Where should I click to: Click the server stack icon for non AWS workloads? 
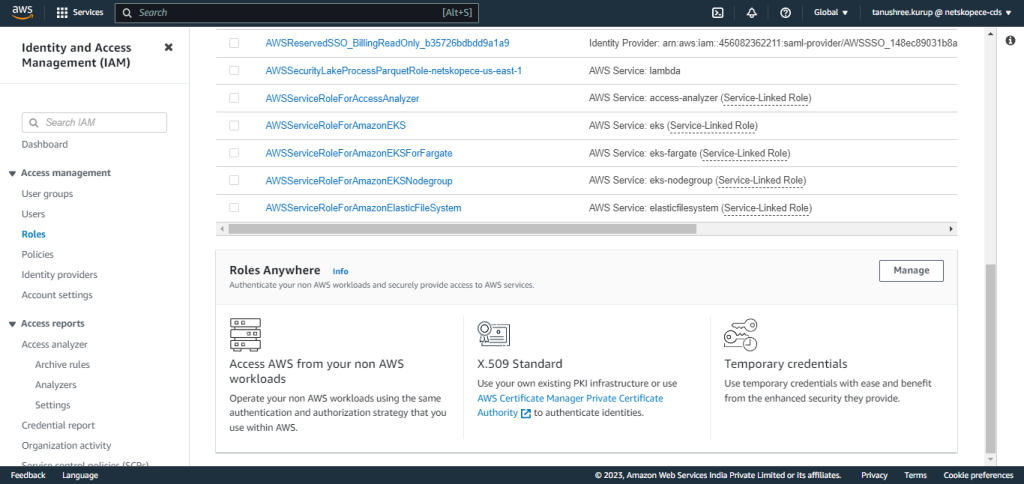[x=245, y=335]
